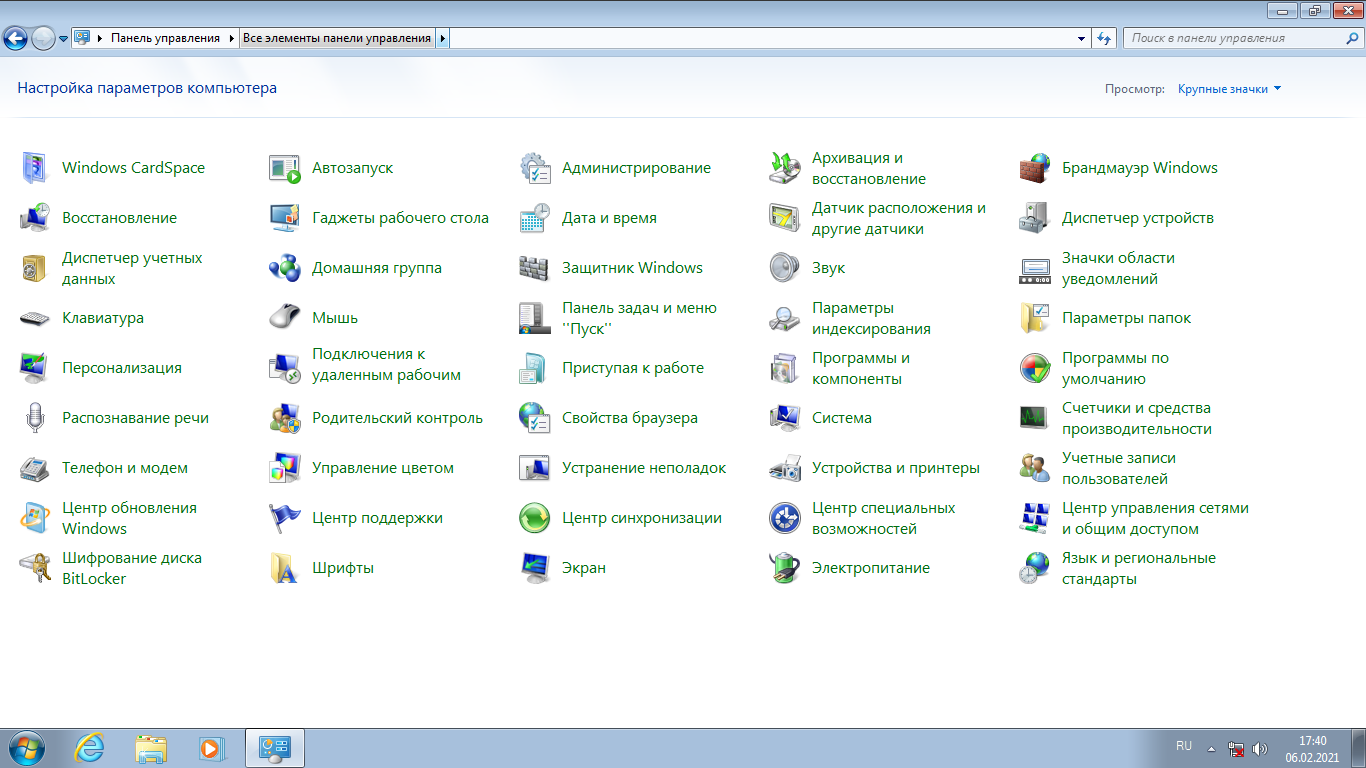Open the Язык и региональные стандарты icon

(1035, 568)
